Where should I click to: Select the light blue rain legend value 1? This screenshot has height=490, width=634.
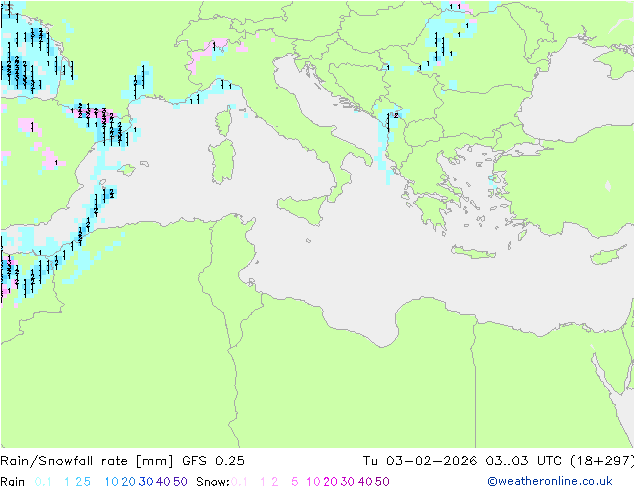click(x=67, y=482)
